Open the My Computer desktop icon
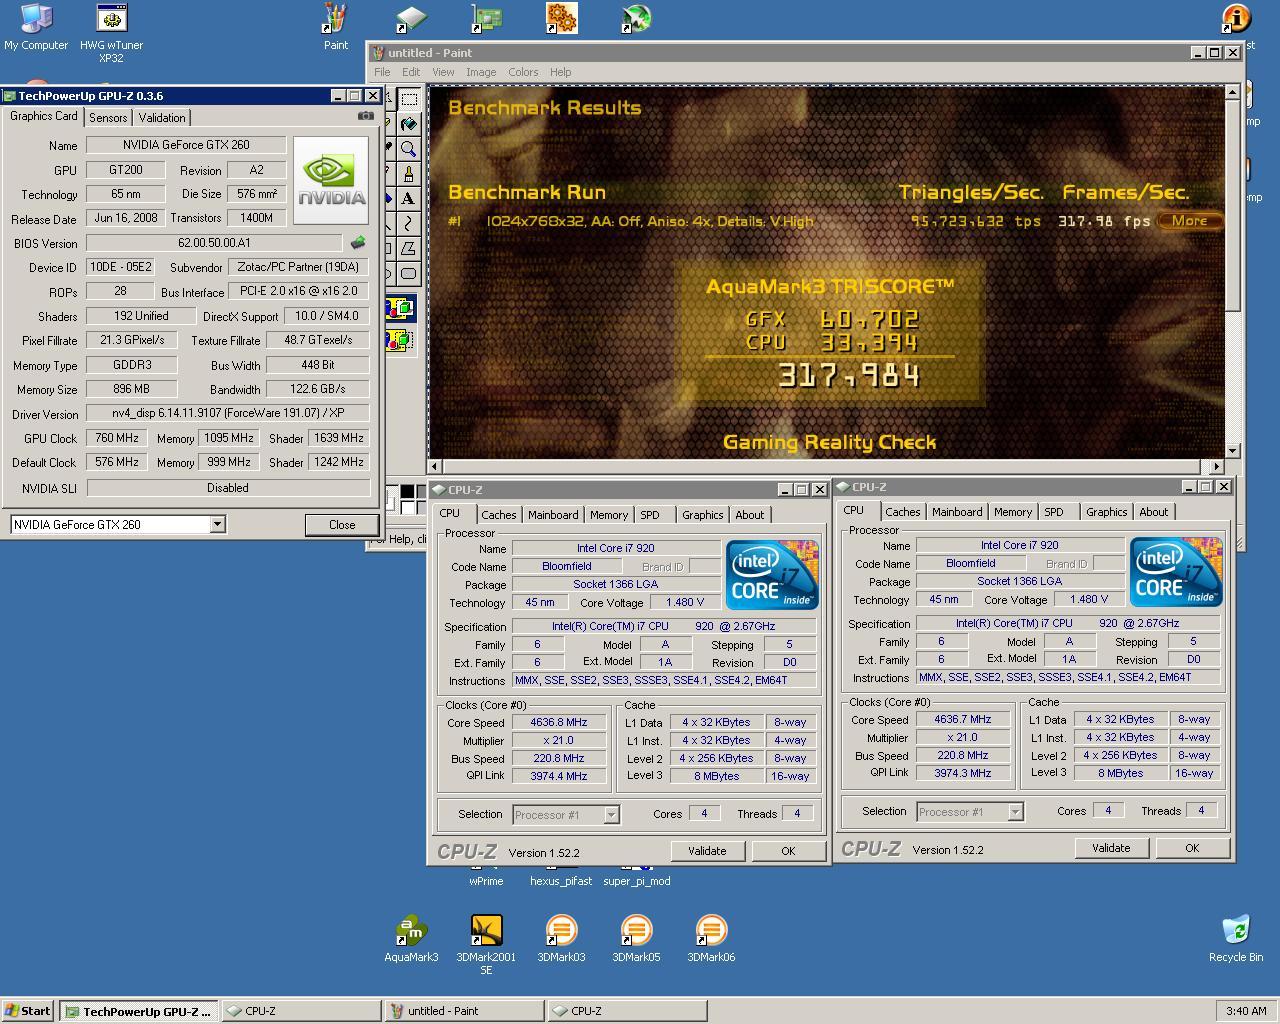 [x=36, y=27]
